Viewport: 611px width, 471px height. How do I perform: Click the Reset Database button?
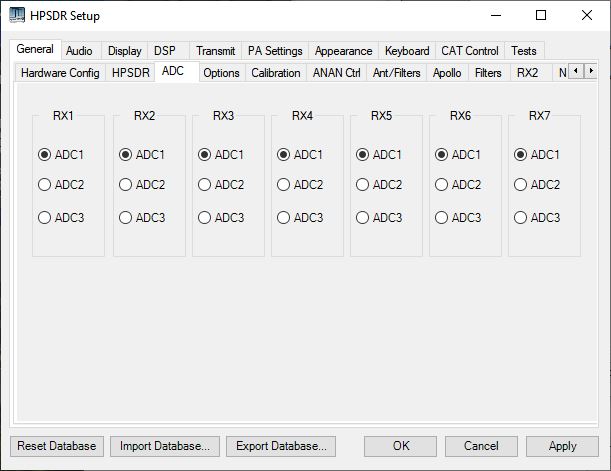[x=57, y=446]
